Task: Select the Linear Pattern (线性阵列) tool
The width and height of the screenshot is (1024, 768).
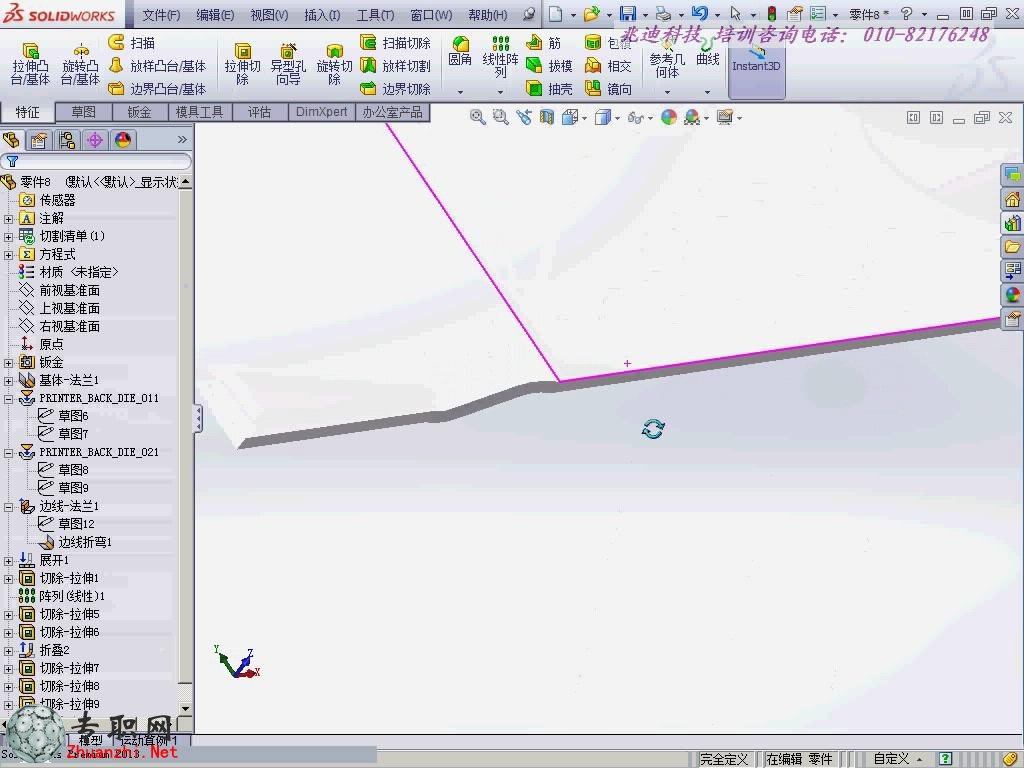Action: pyautogui.click(x=501, y=57)
